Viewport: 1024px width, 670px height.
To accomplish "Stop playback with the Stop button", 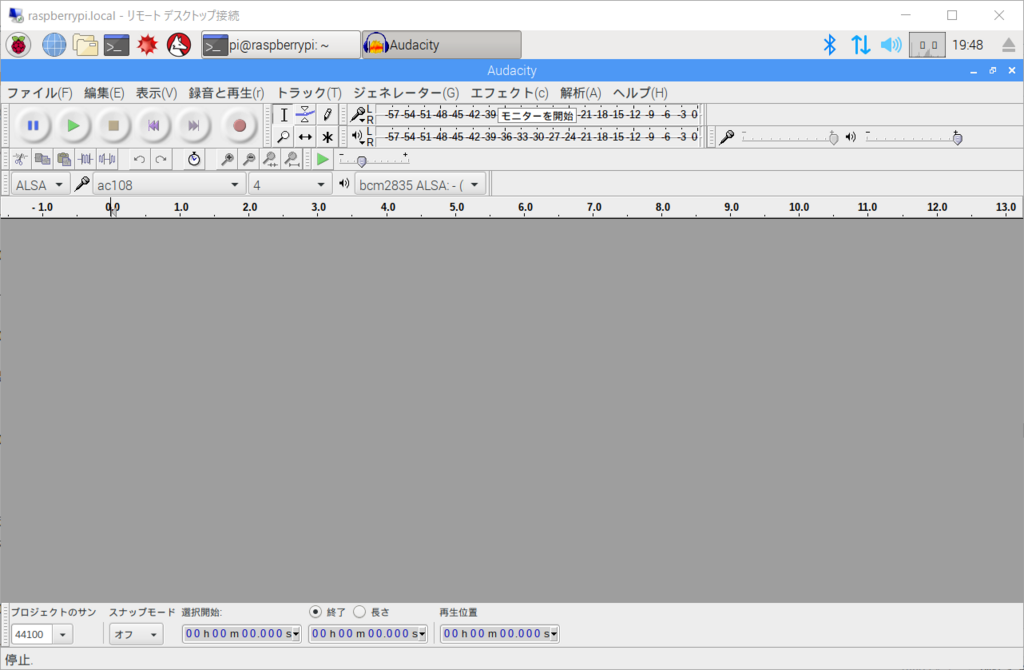I will point(113,125).
